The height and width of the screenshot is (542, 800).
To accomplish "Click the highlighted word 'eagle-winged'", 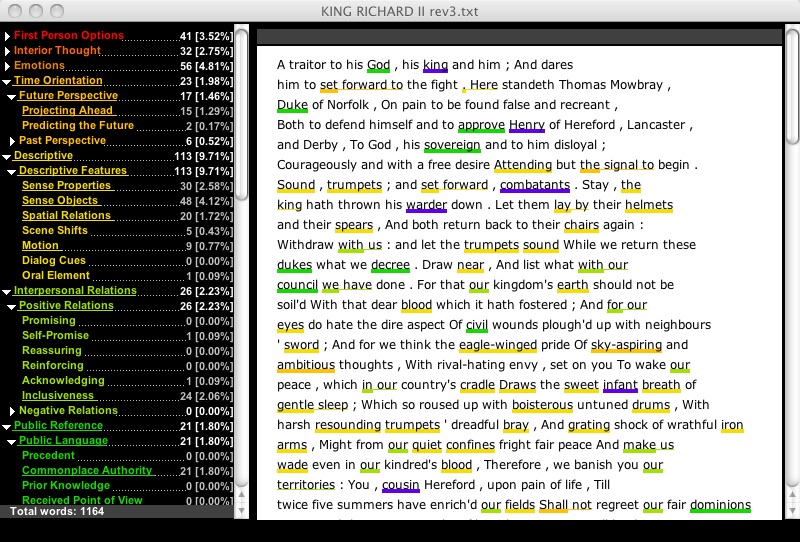I will [x=497, y=345].
